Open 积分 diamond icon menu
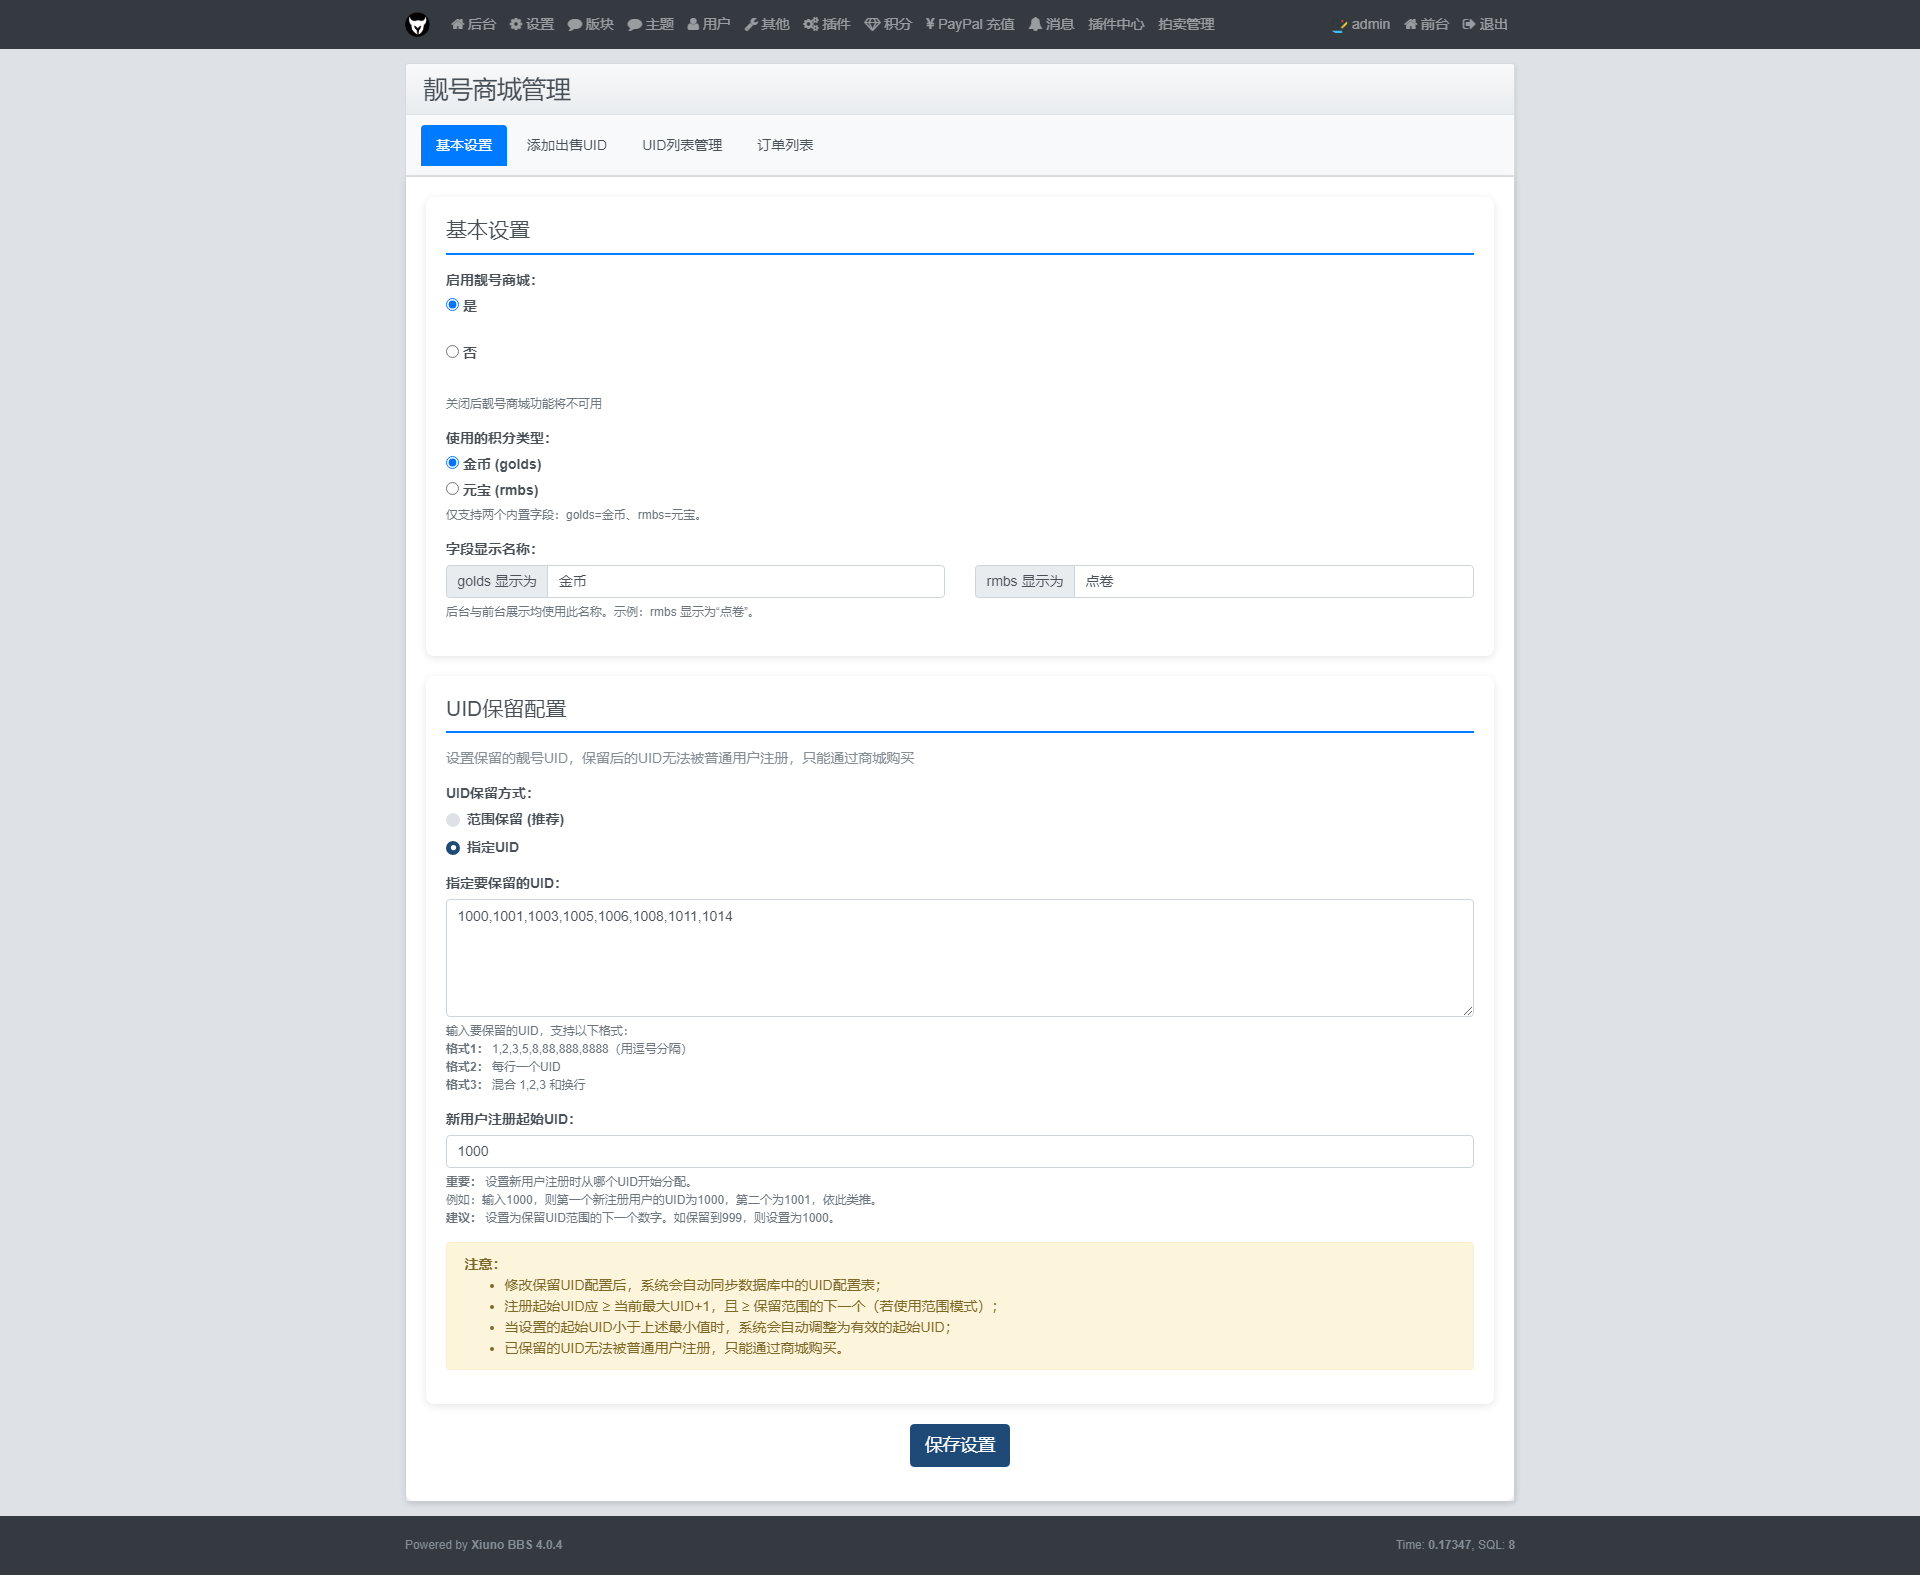 pos(888,24)
